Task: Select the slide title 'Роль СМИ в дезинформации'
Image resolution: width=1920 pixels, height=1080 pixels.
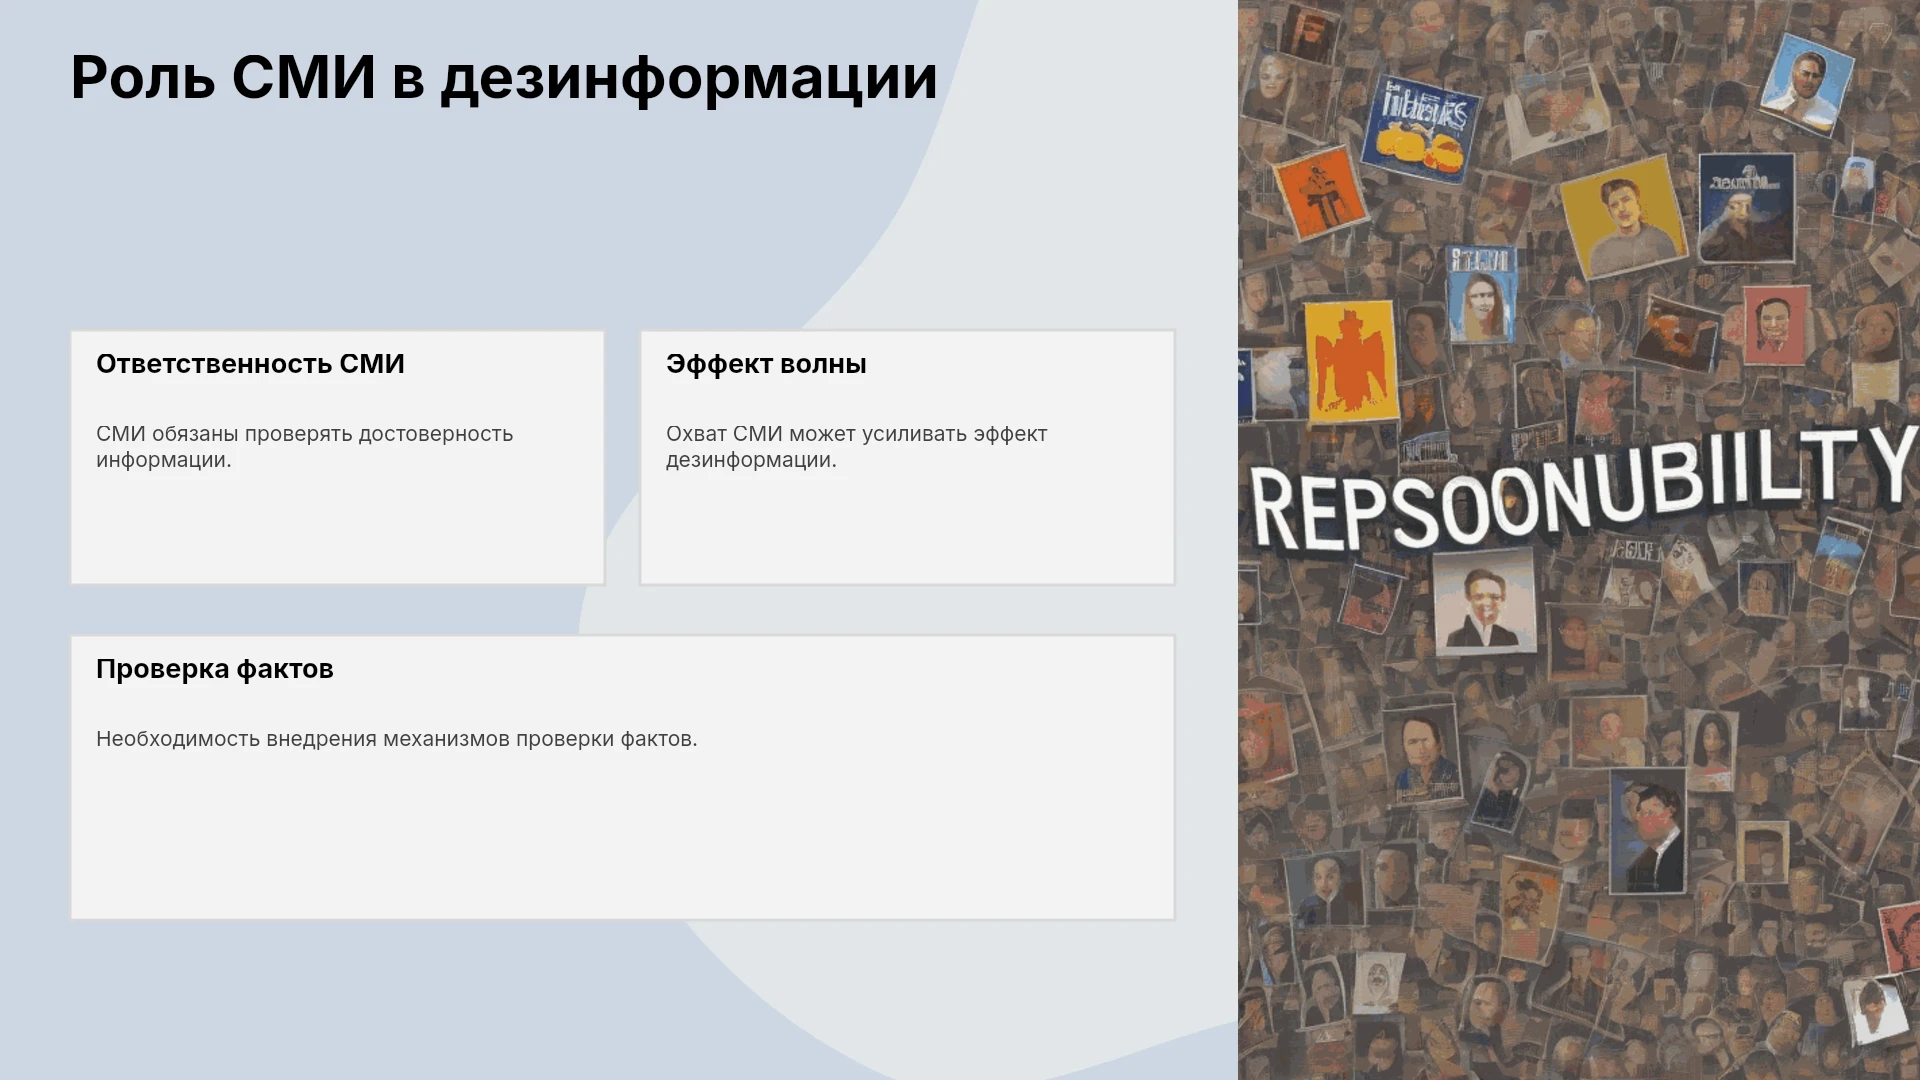Action: (504, 77)
